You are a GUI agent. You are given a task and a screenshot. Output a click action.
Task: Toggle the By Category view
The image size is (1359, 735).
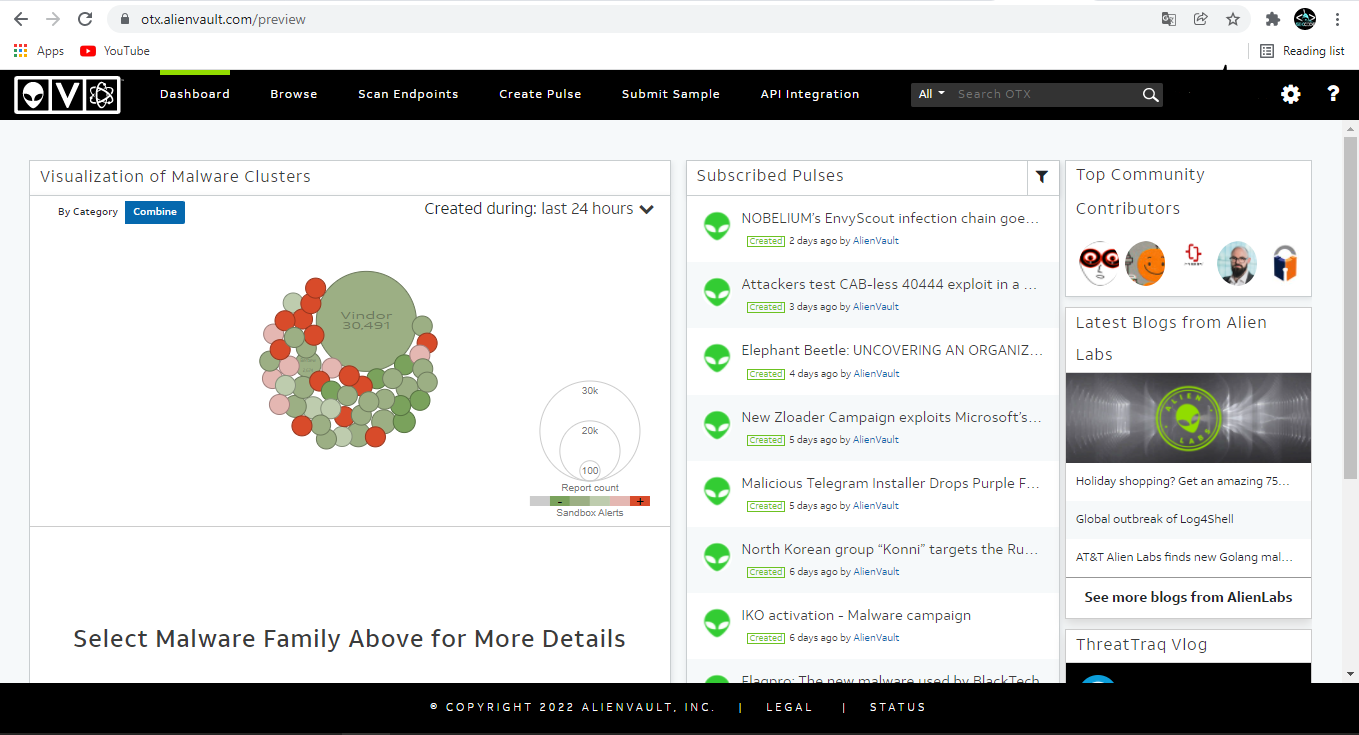[x=88, y=212]
